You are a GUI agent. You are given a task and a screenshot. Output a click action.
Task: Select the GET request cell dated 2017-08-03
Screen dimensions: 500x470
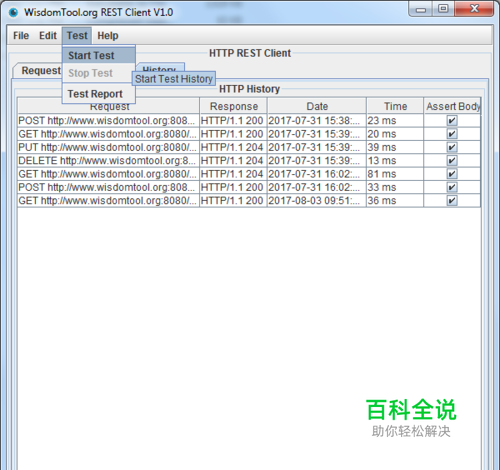[108, 201]
